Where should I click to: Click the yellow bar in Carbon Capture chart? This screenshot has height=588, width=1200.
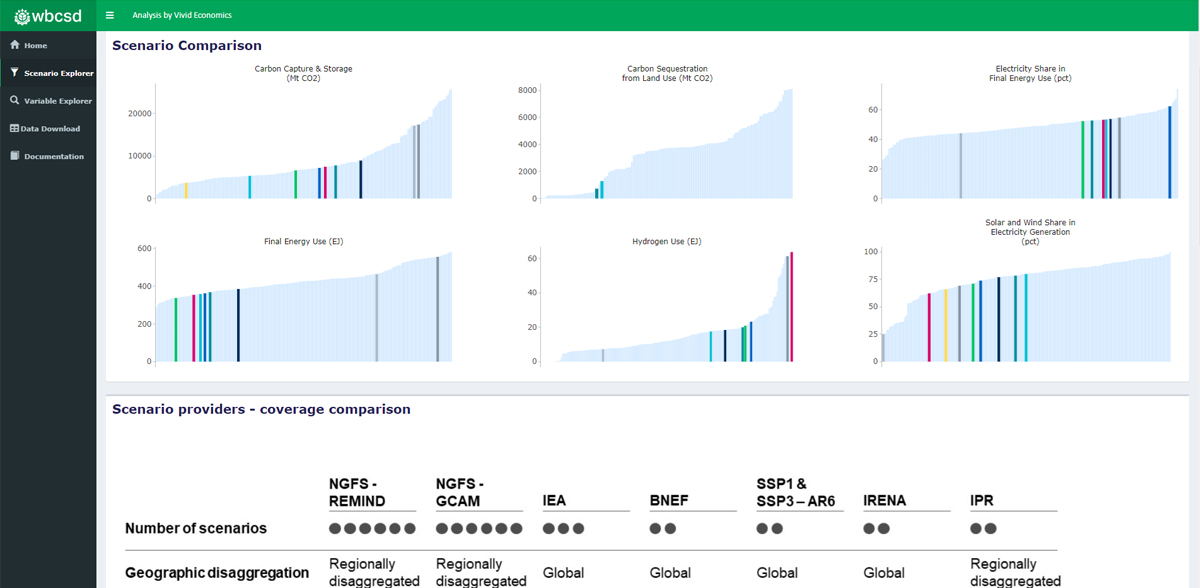coord(186,191)
